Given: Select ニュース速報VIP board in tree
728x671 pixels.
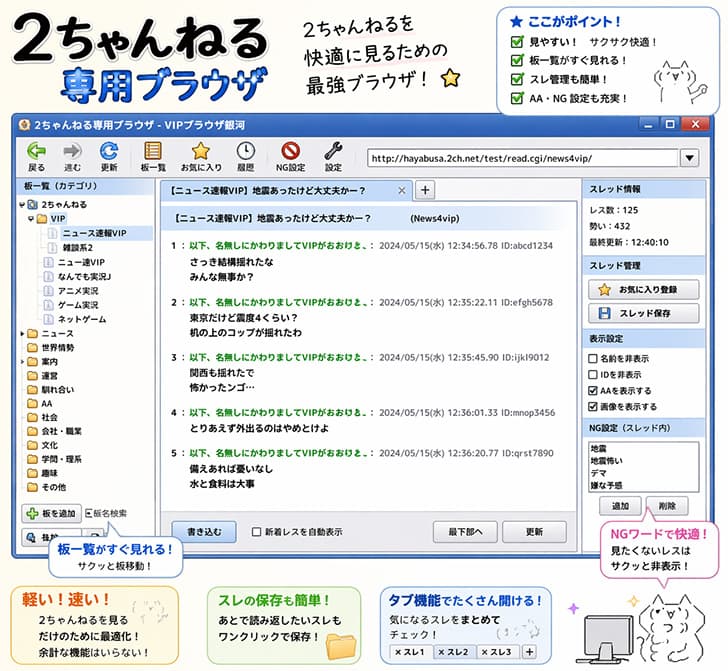Looking at the screenshot, I should [94, 233].
